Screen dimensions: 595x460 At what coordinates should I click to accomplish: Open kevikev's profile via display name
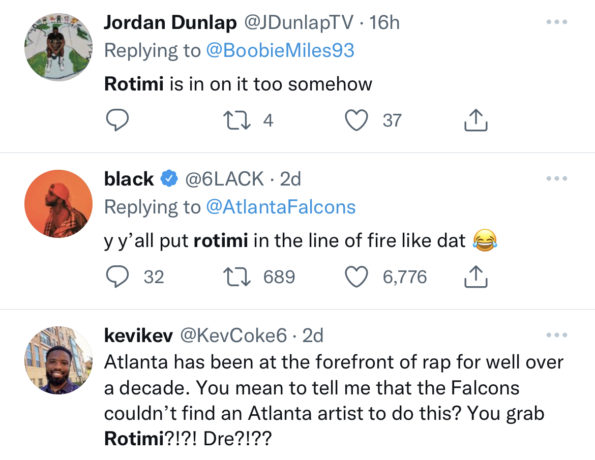[x=139, y=336]
